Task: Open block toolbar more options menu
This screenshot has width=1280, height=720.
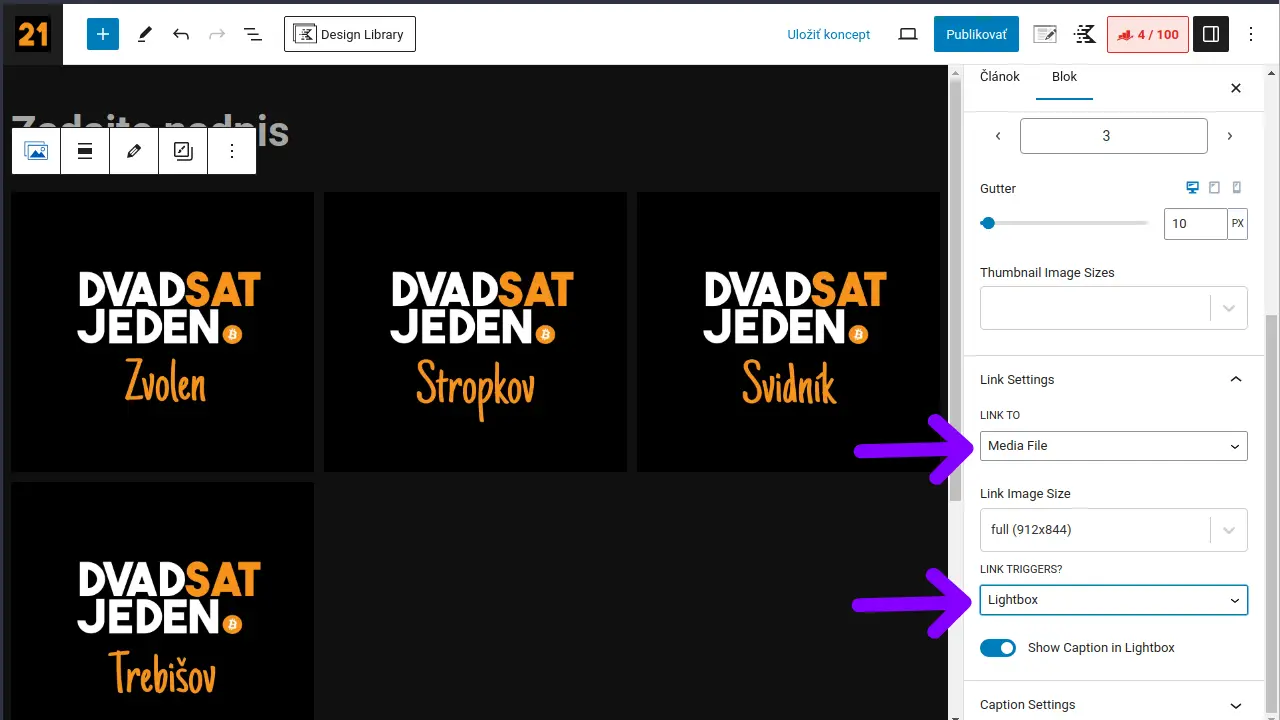Action: pyautogui.click(x=232, y=151)
